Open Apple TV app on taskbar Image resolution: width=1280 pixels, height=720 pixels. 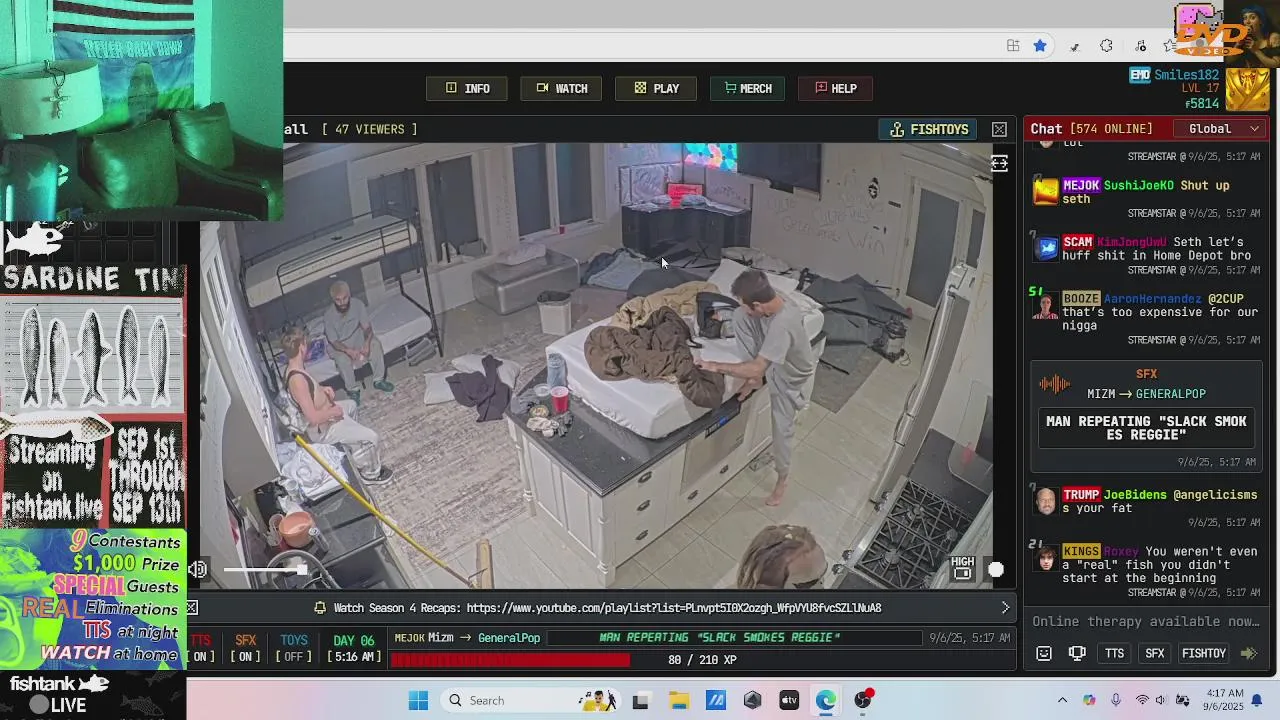pos(790,700)
